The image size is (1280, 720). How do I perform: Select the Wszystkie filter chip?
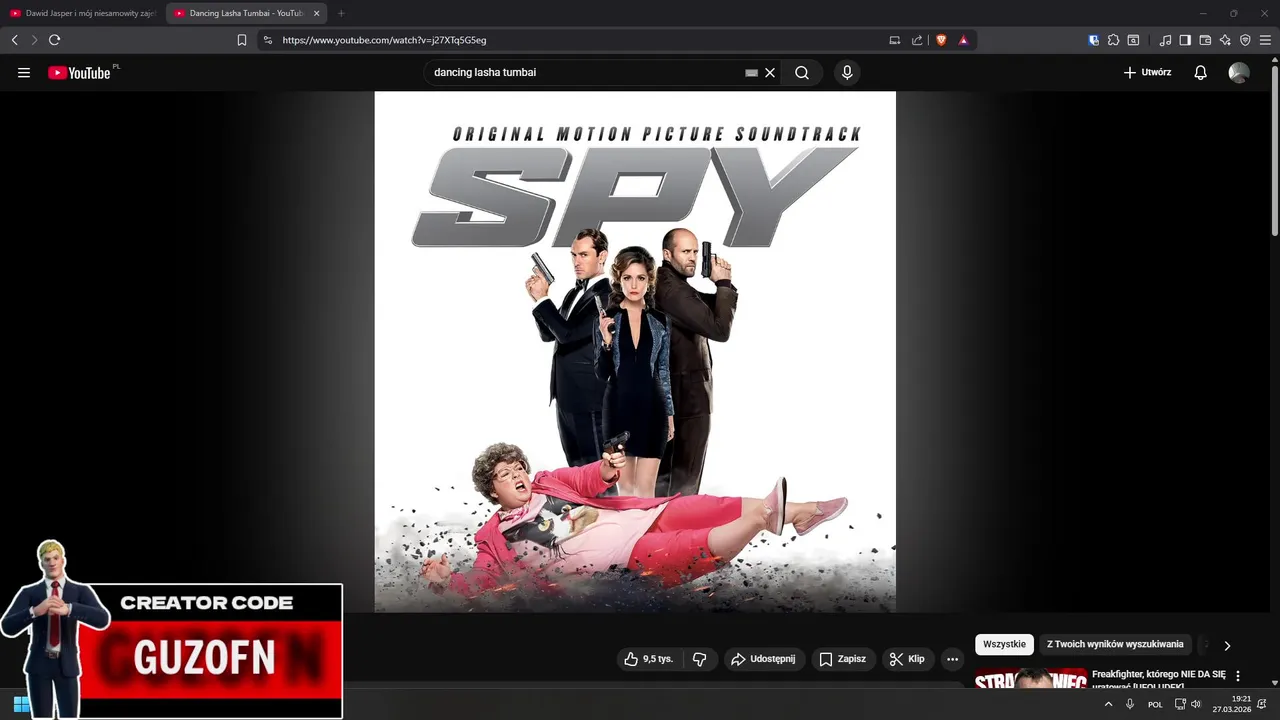[1004, 645]
